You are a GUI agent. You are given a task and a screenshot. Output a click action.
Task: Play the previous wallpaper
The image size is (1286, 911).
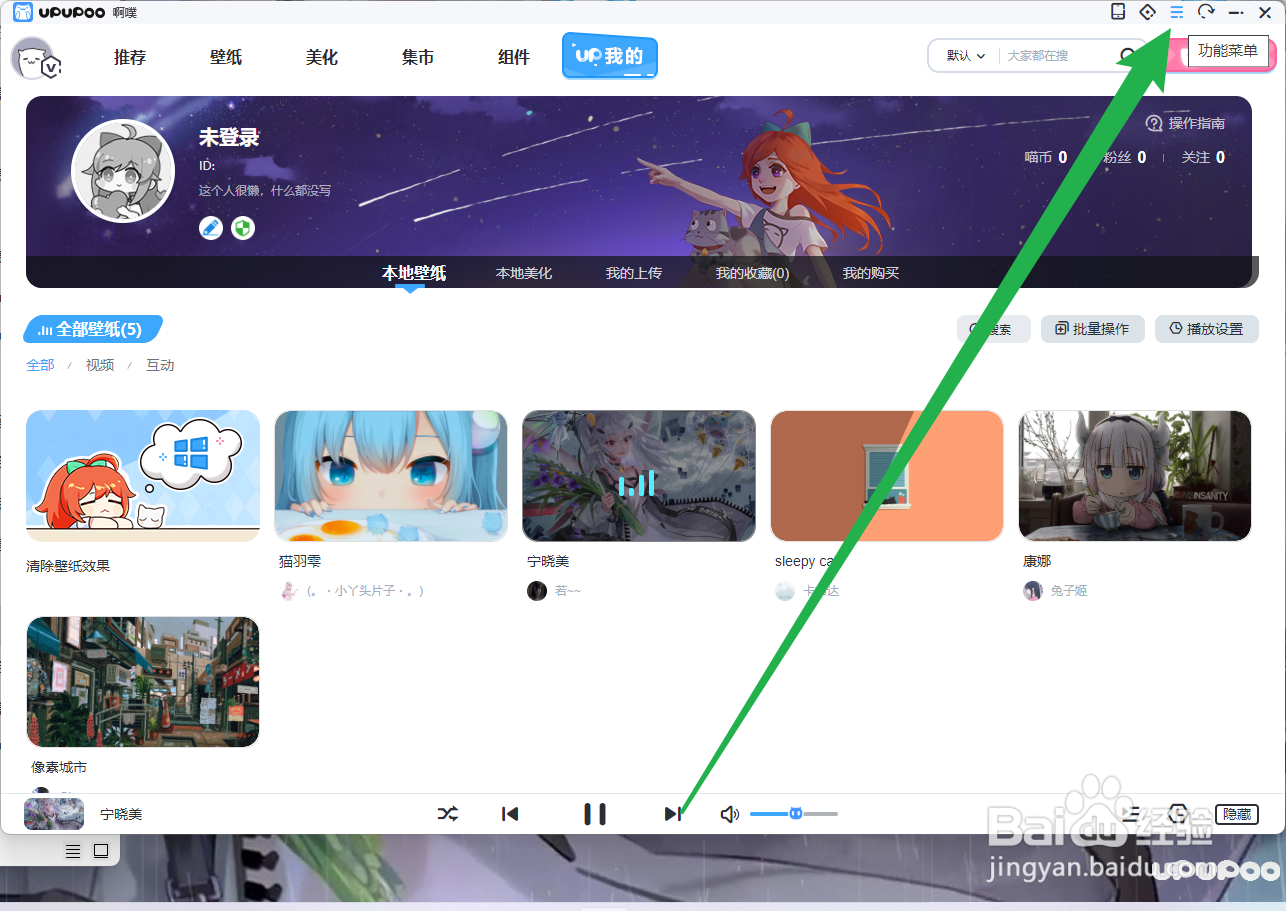pos(510,814)
